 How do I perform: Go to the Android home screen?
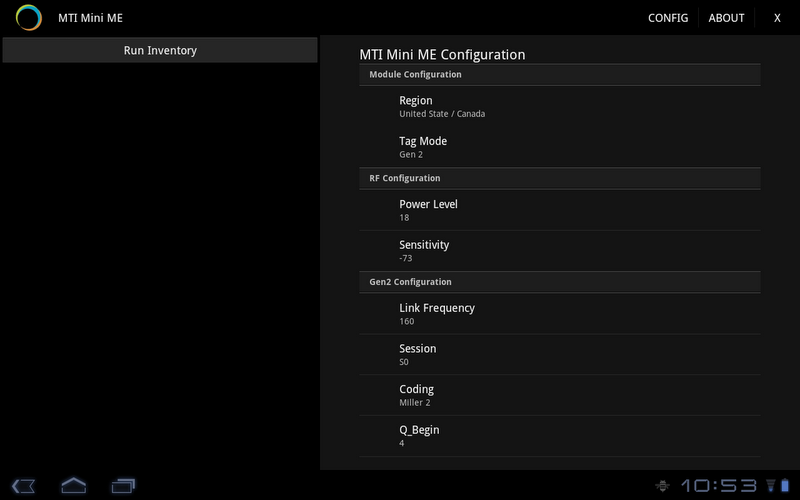[74, 486]
